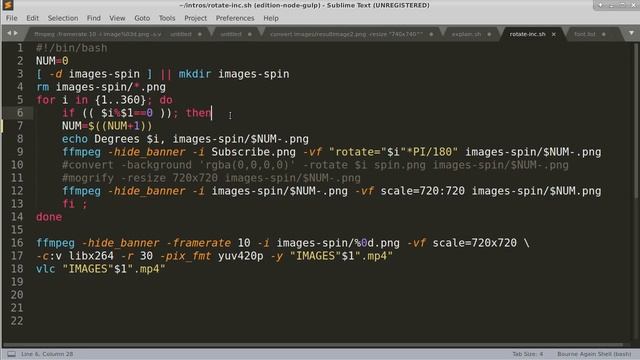Close the rotate-inc.sh tab
This screenshot has height=360, width=640.
554,34
